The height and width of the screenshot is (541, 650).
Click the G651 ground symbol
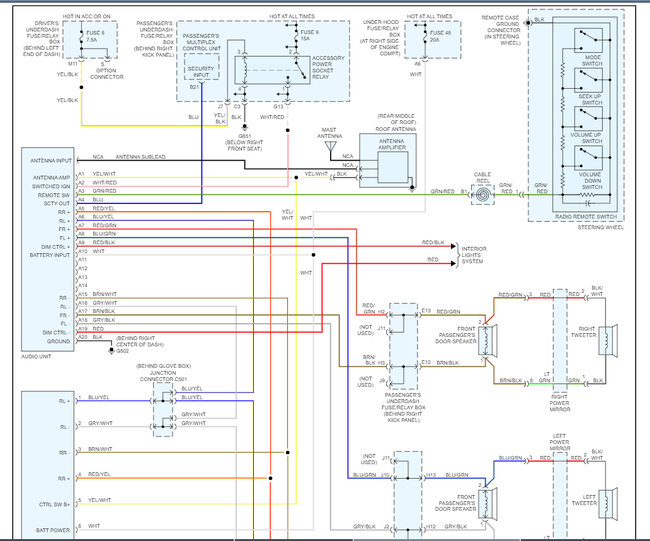click(245, 127)
